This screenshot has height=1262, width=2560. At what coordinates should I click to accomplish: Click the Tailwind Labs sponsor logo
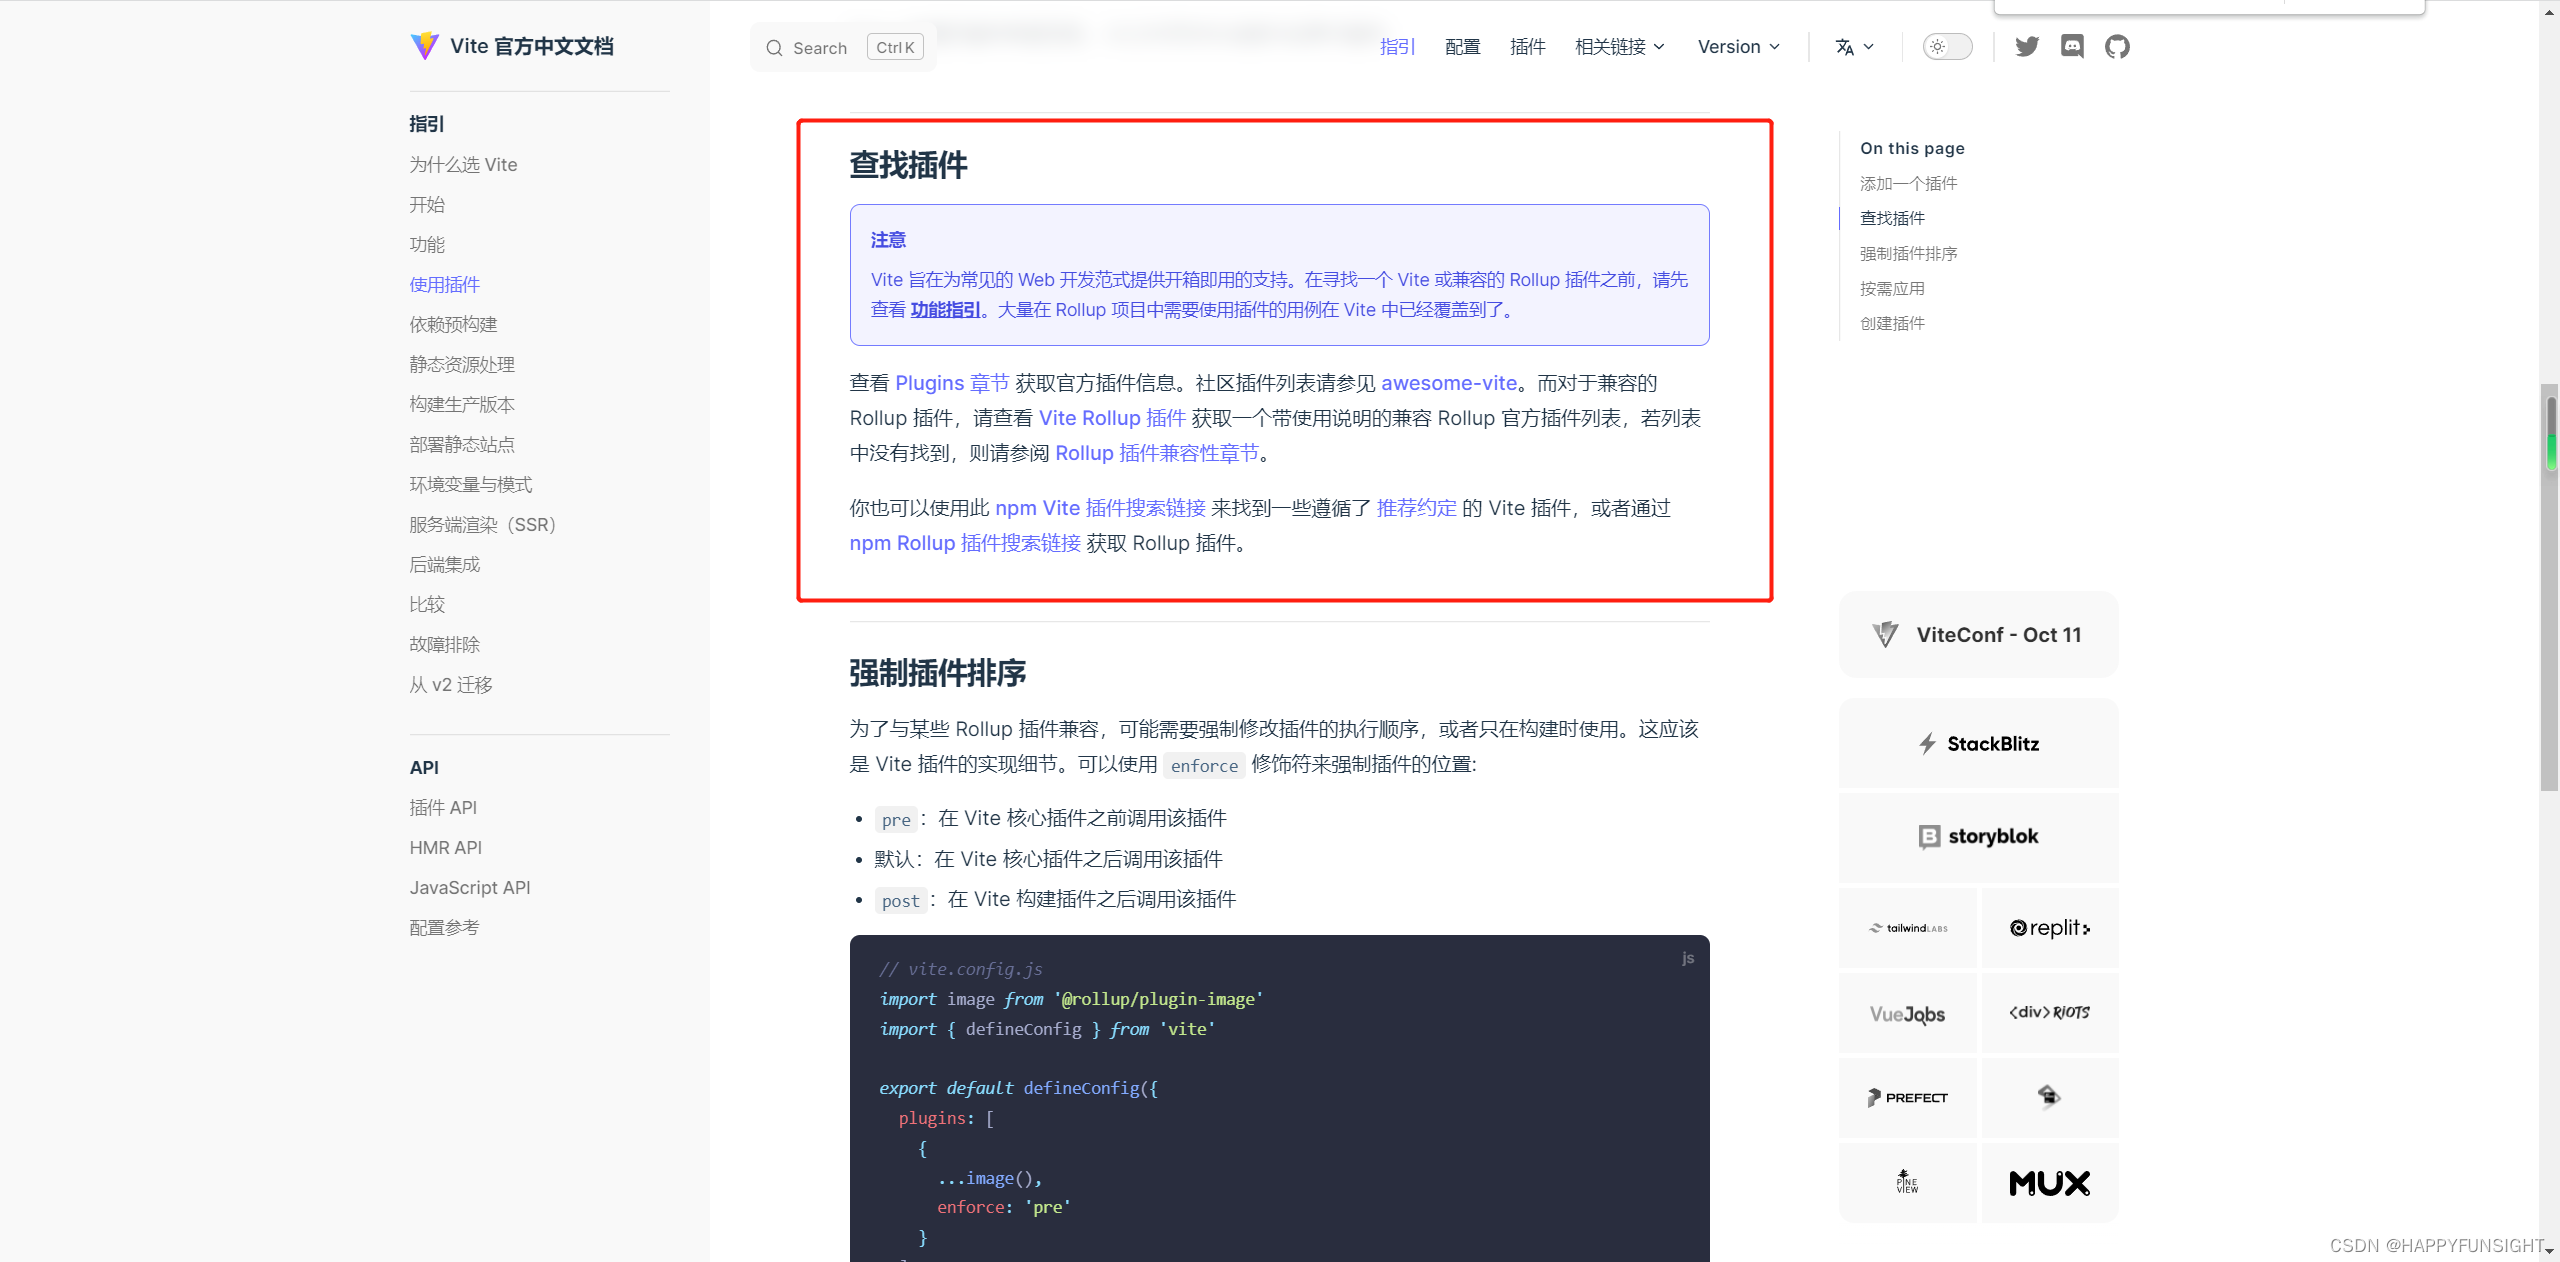point(1906,927)
